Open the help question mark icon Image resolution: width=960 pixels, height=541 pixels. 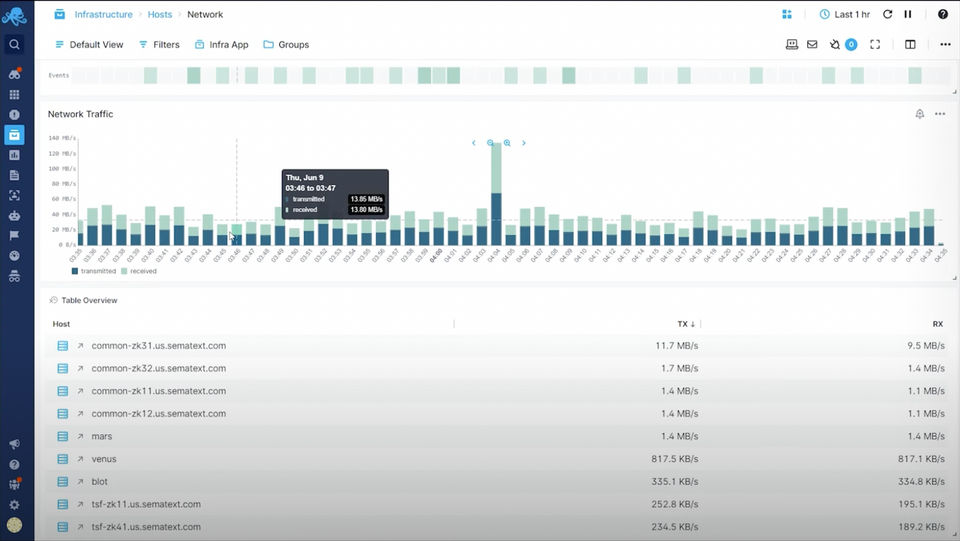coord(943,15)
